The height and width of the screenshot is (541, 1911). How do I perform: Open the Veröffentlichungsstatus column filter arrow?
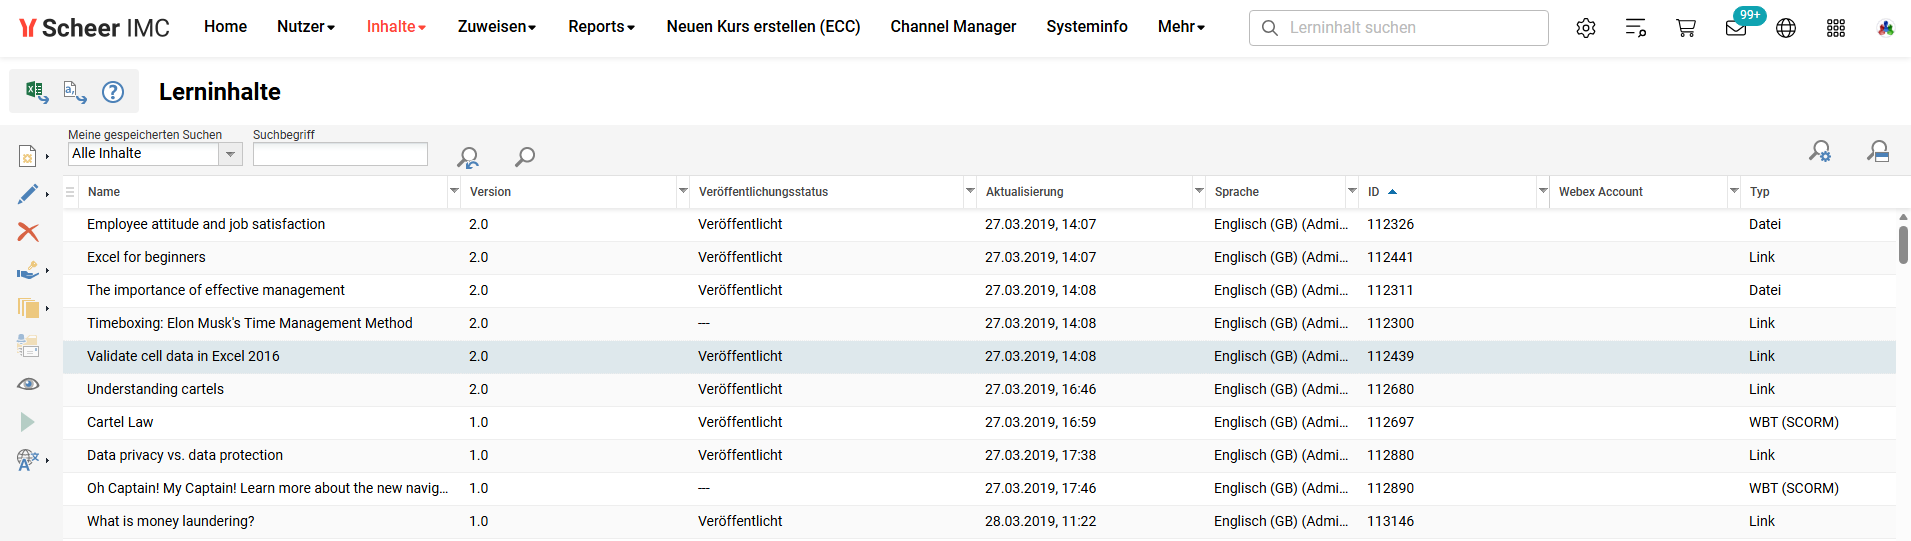point(970,191)
